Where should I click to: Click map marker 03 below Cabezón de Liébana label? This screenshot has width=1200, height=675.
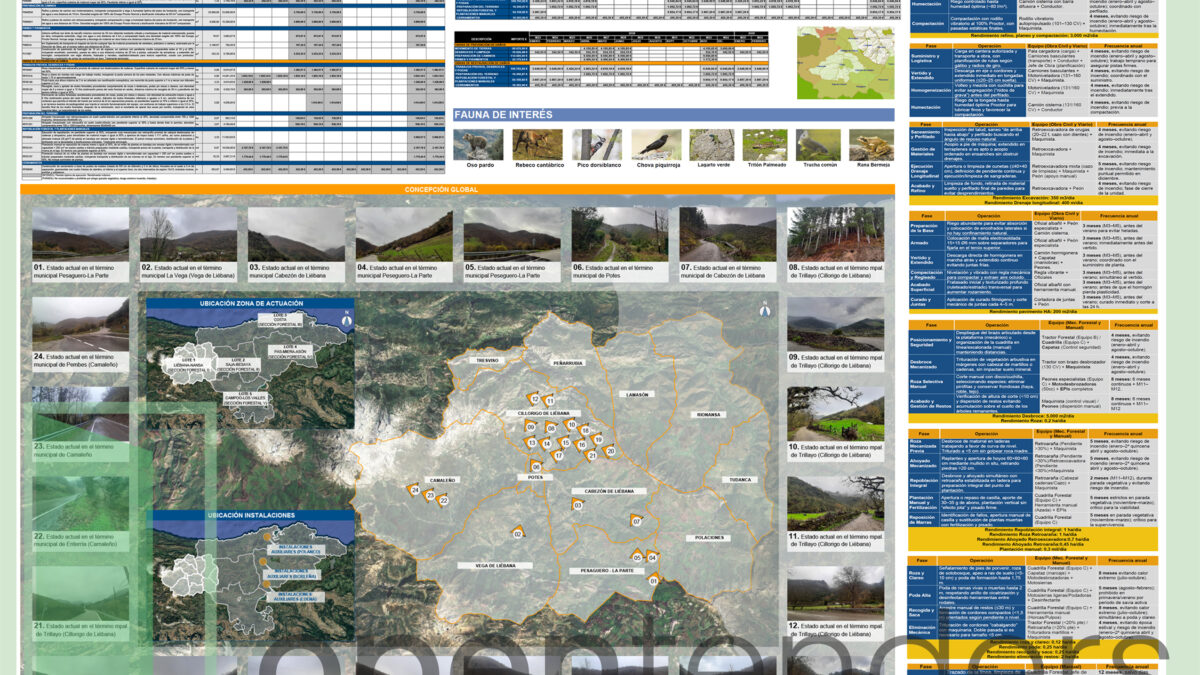point(577,504)
